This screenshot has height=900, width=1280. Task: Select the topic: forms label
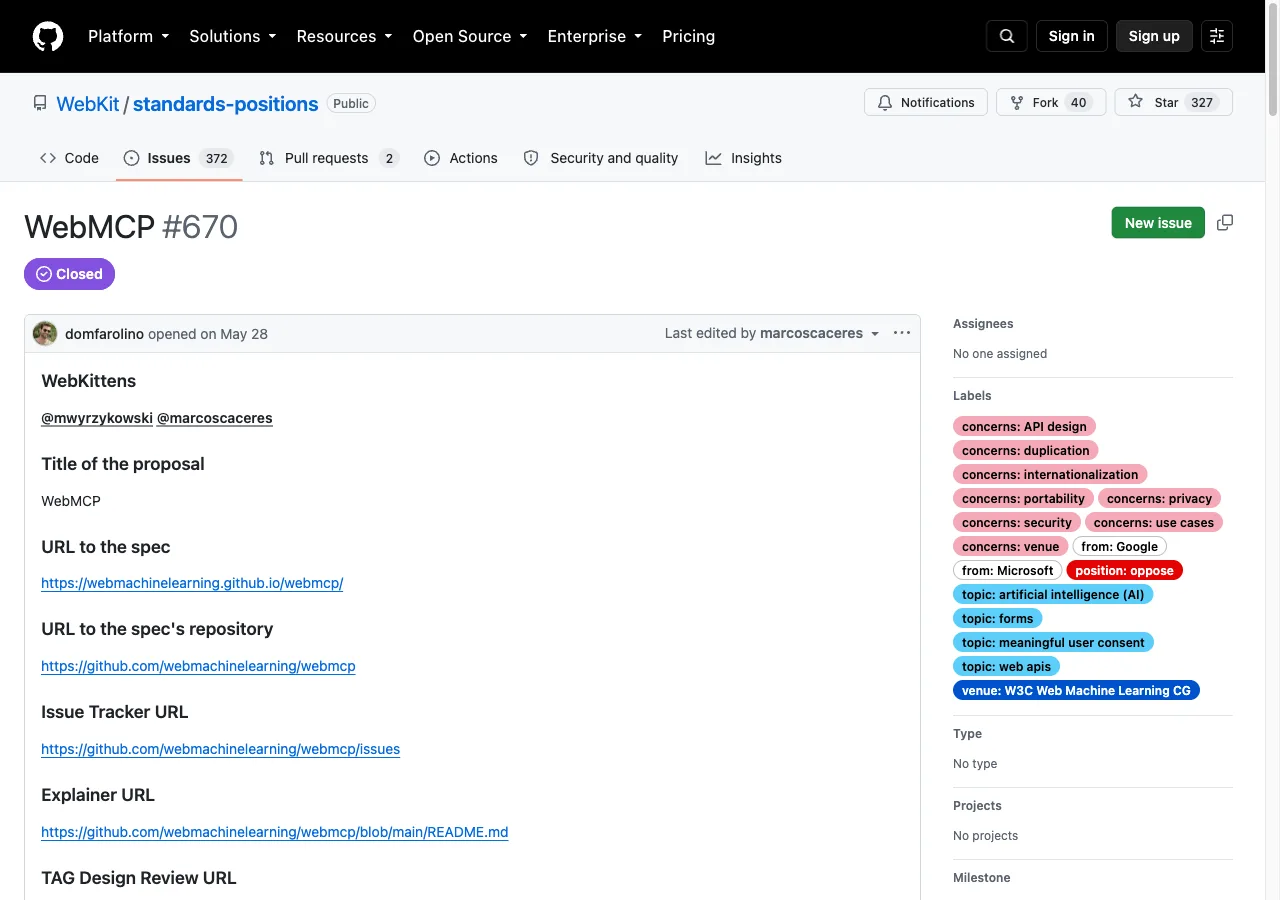coord(997,618)
